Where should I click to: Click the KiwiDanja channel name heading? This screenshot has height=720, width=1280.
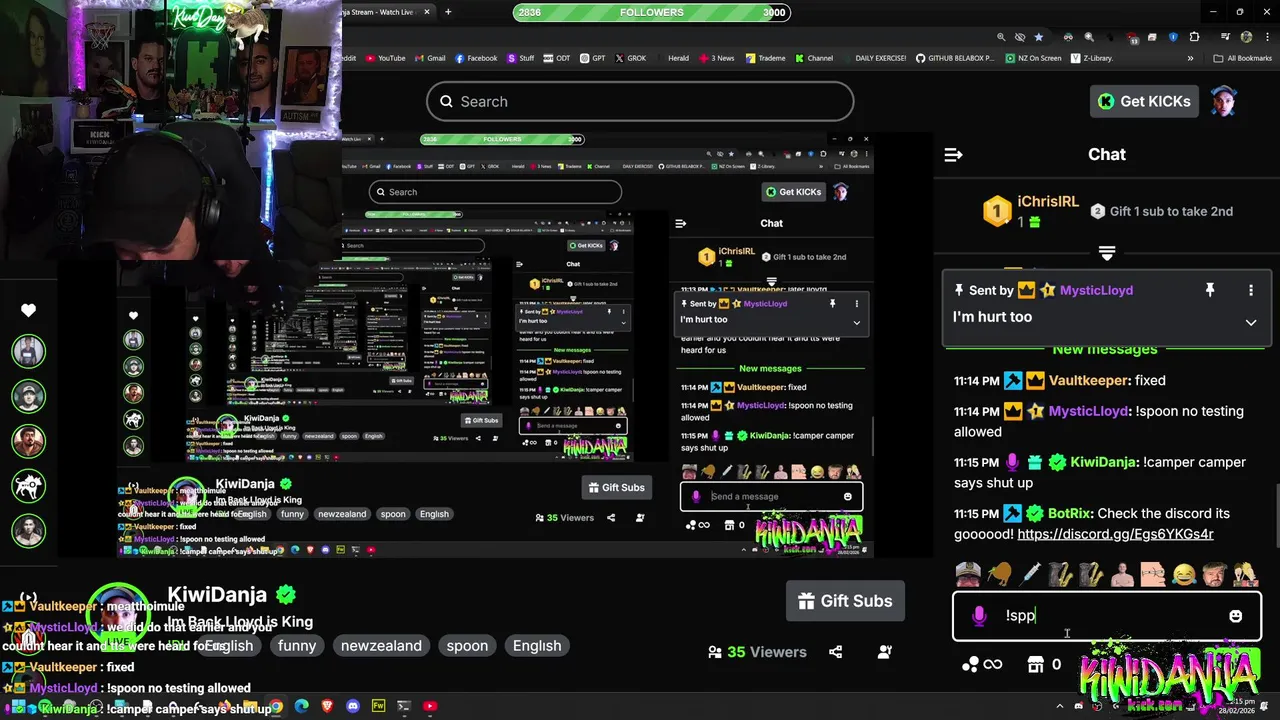point(217,595)
